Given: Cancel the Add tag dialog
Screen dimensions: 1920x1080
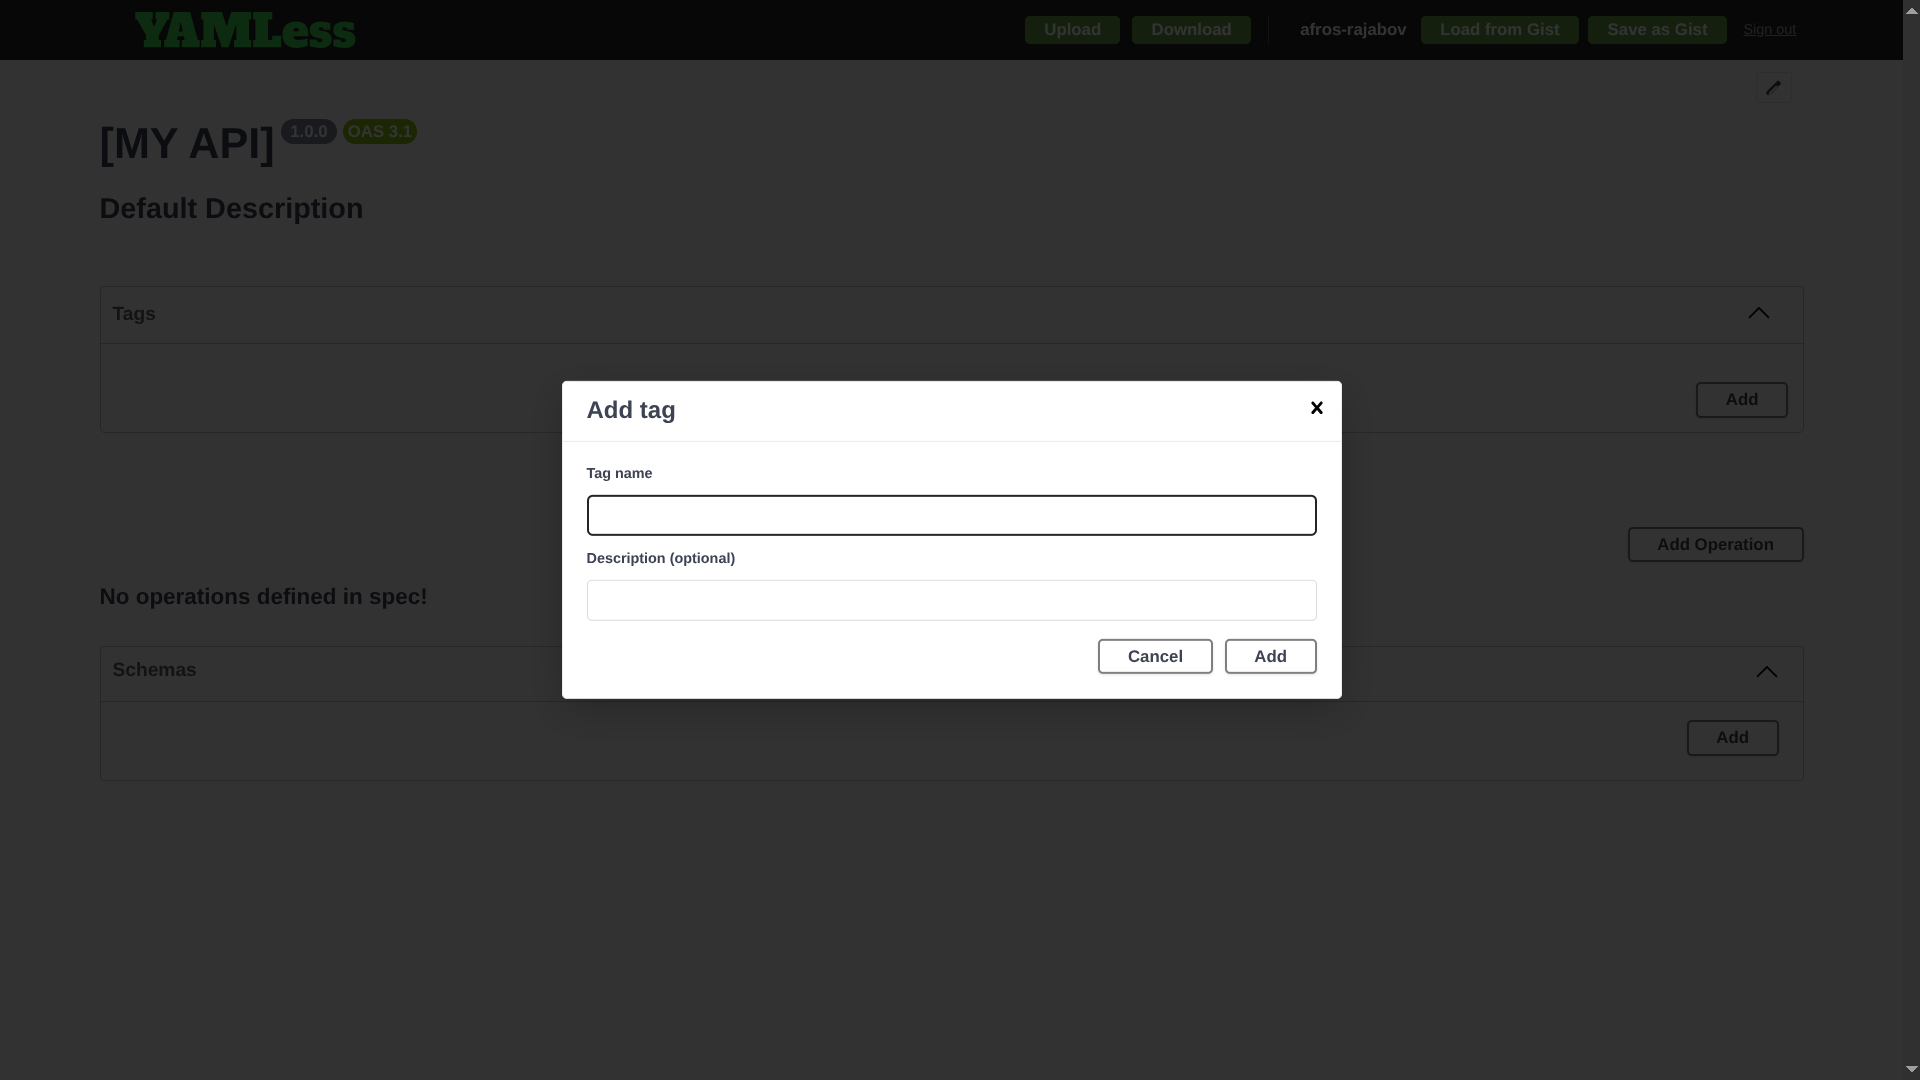Looking at the screenshot, I should point(1155,656).
